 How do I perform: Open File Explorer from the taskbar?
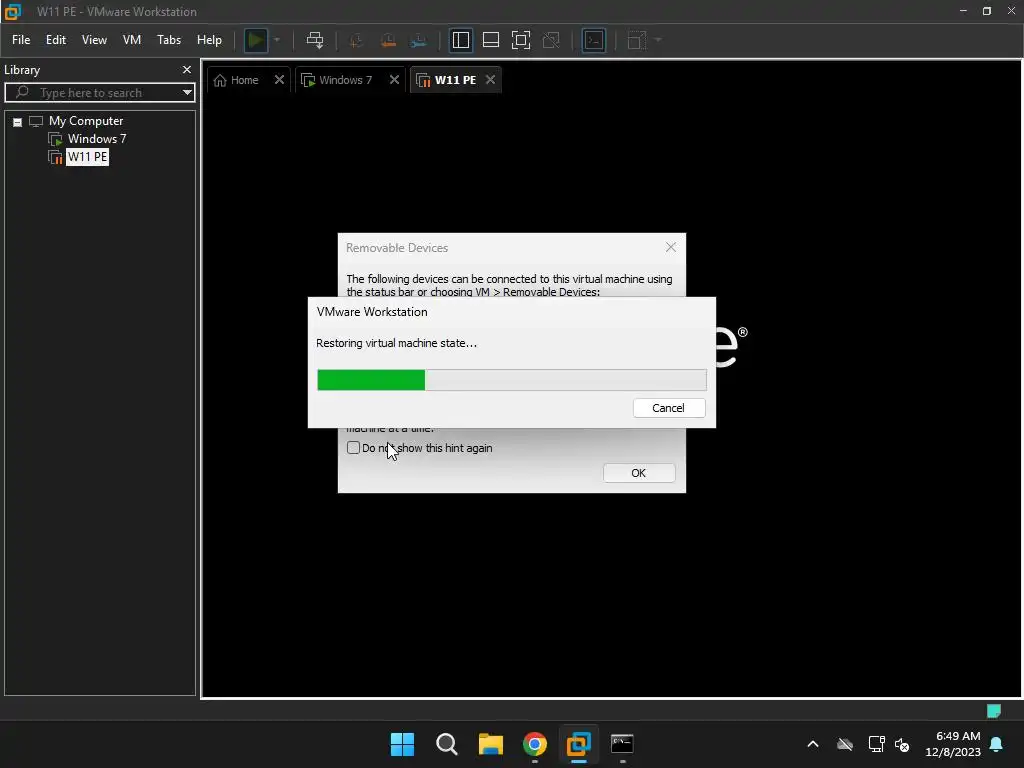(490, 744)
